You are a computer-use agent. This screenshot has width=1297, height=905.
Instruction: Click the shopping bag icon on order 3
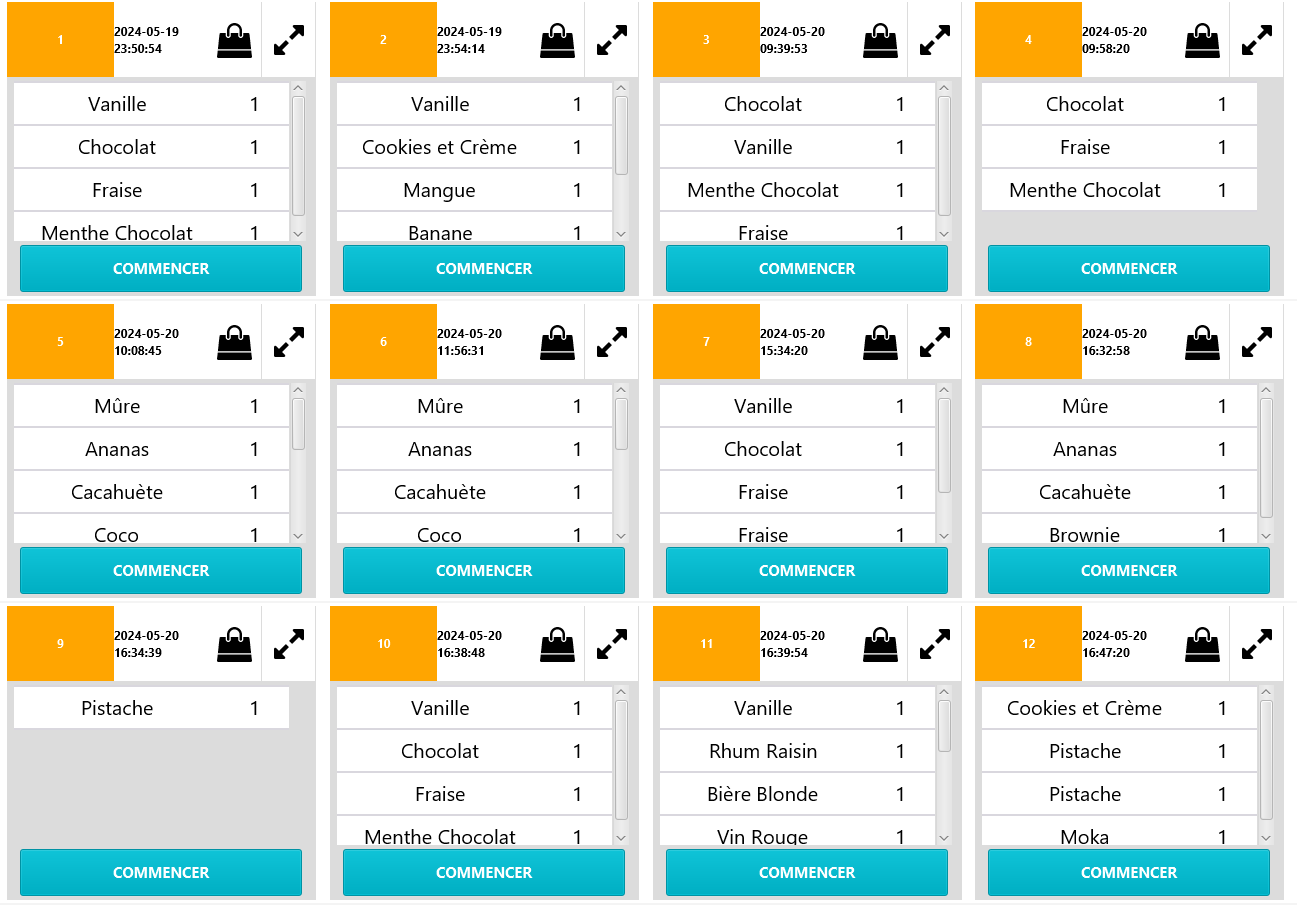pos(881,40)
